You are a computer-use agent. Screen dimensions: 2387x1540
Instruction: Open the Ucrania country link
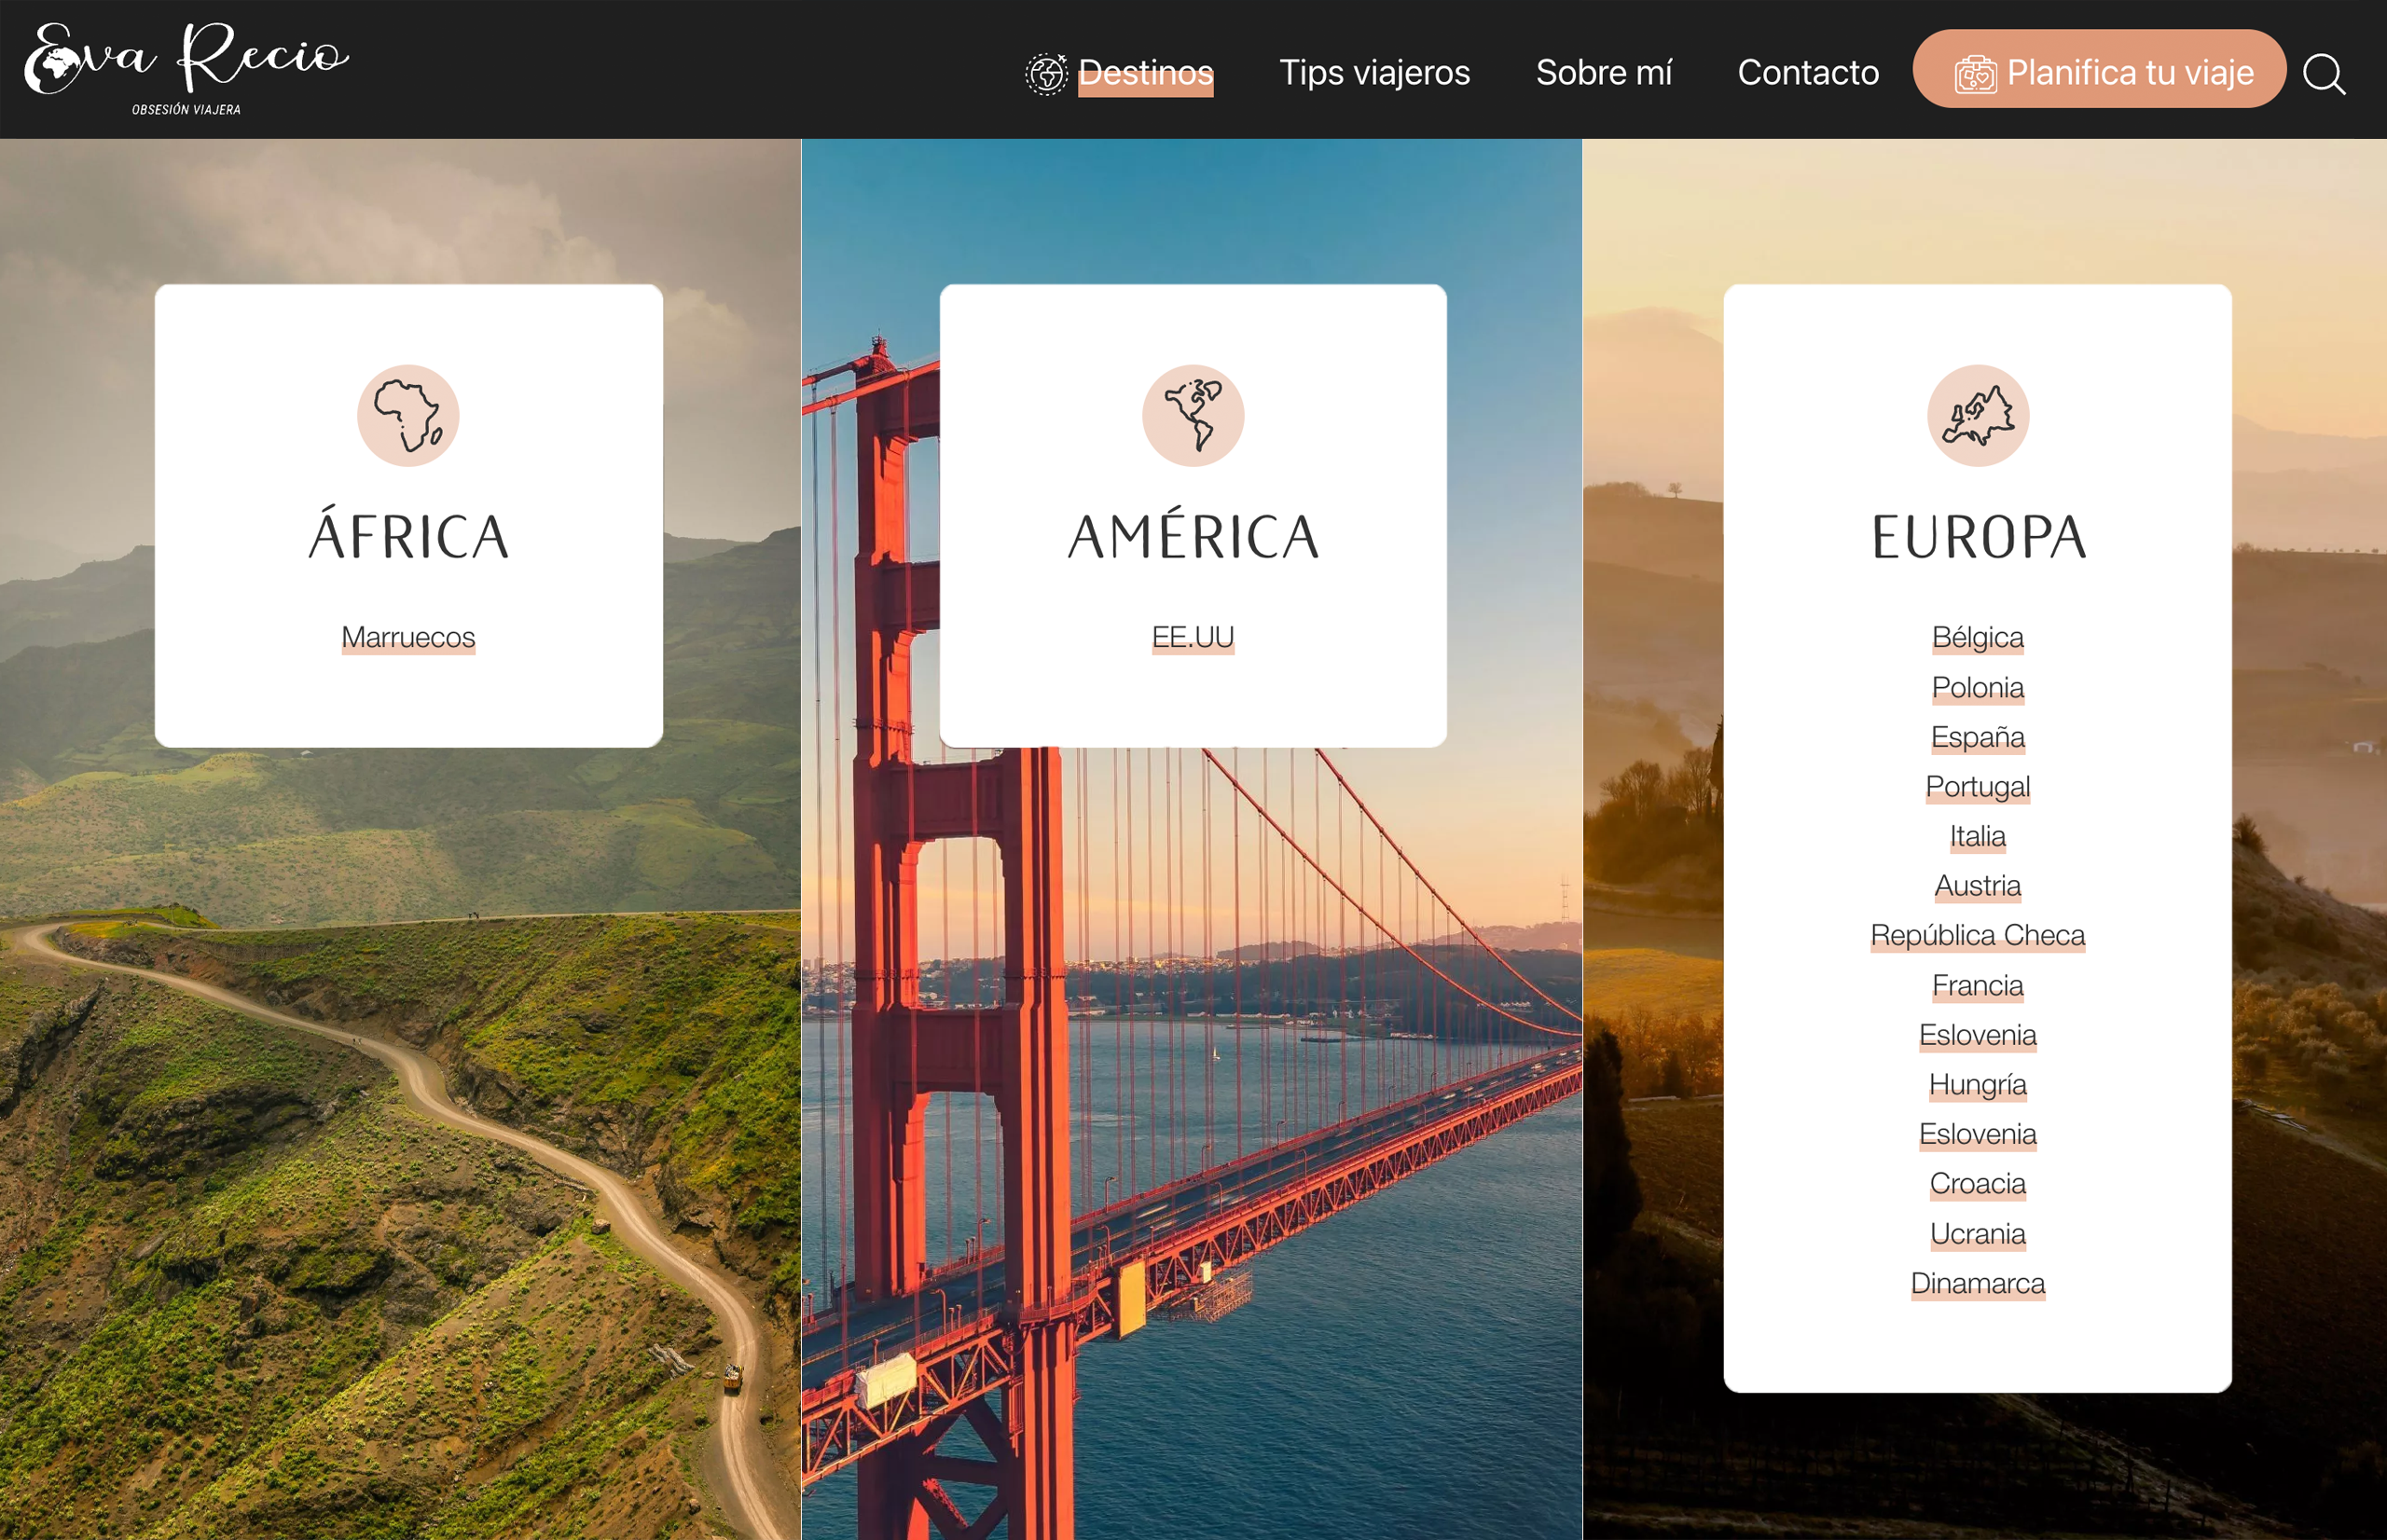click(x=1978, y=1233)
